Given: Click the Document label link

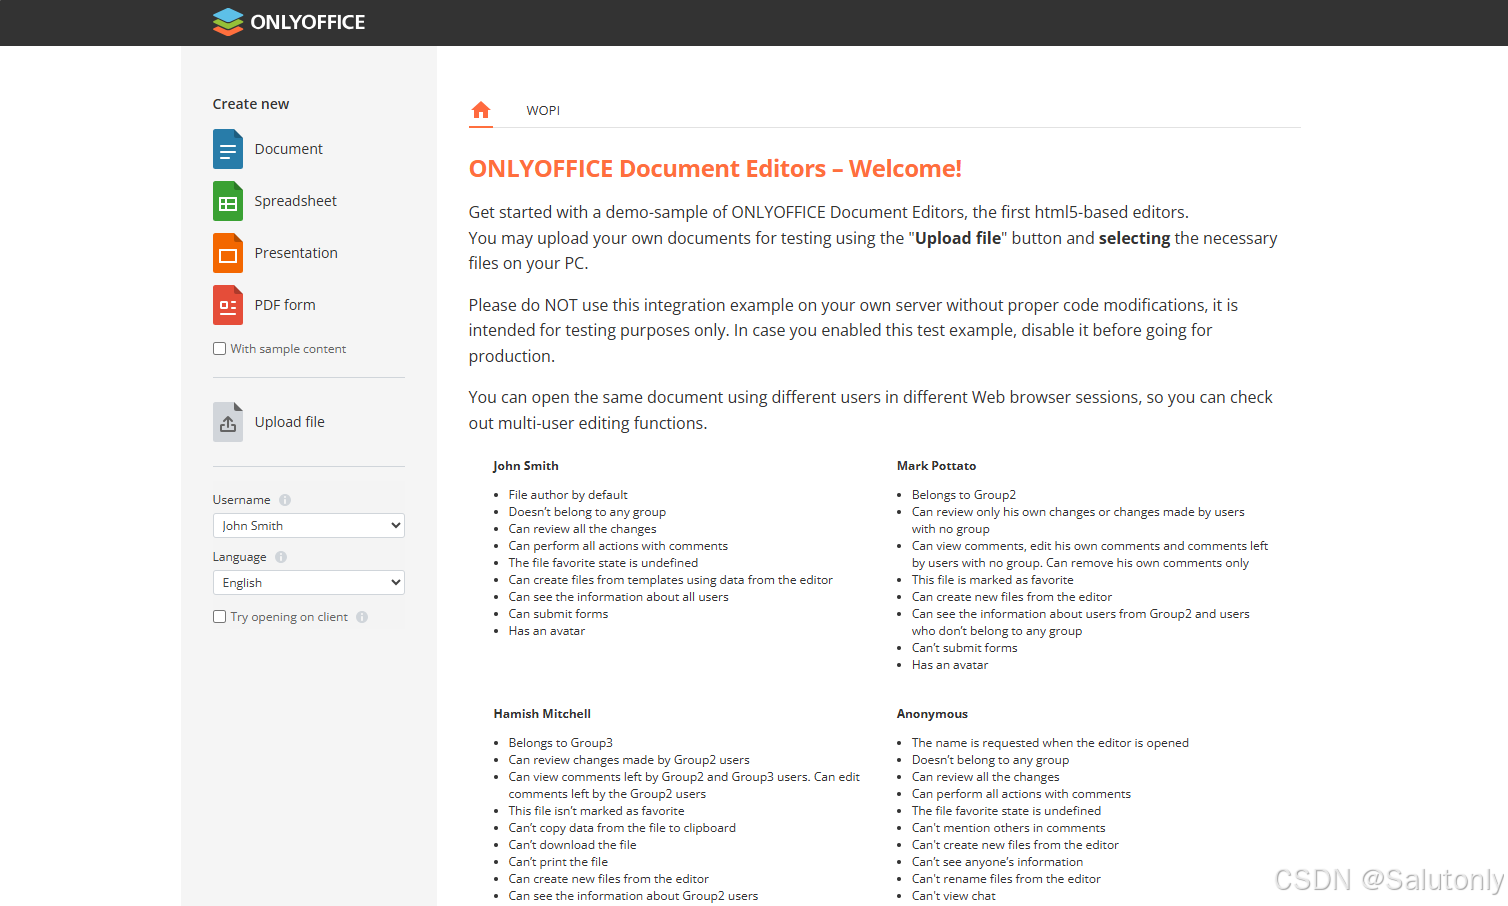Looking at the screenshot, I should (x=289, y=149).
